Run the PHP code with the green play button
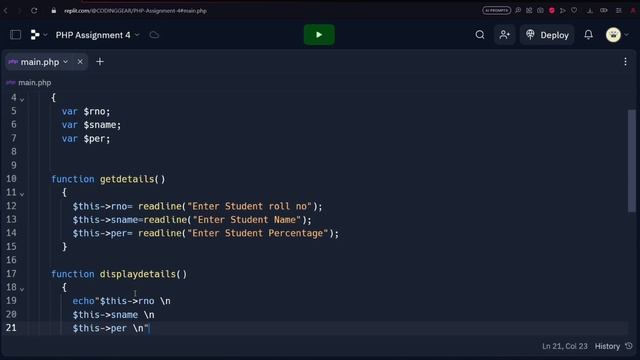 319,35
